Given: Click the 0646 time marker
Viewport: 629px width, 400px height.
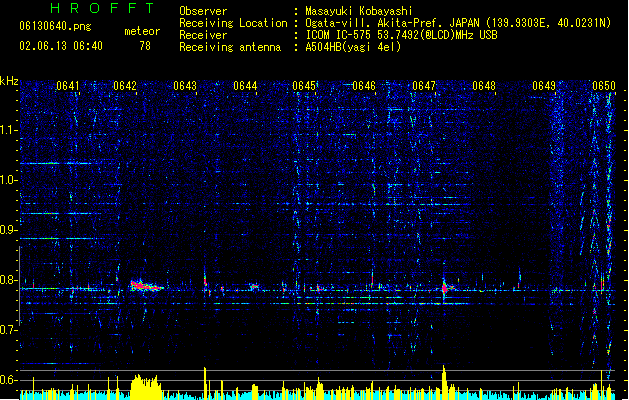Looking at the screenshot, I should point(364,86).
